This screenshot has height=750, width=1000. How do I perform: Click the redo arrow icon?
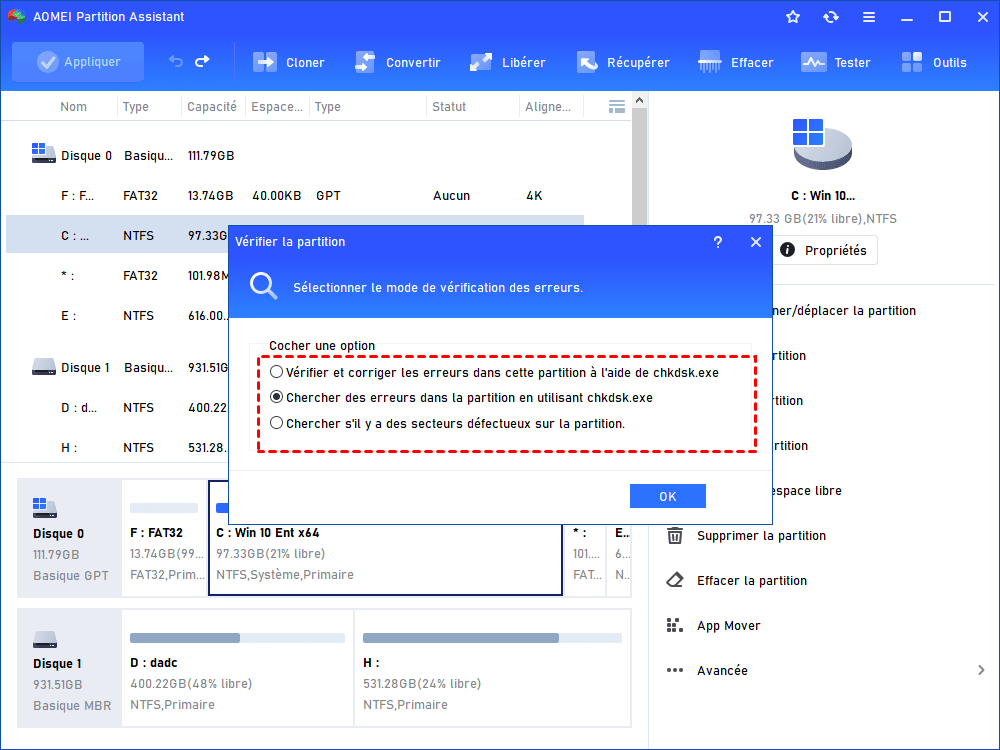tap(202, 62)
